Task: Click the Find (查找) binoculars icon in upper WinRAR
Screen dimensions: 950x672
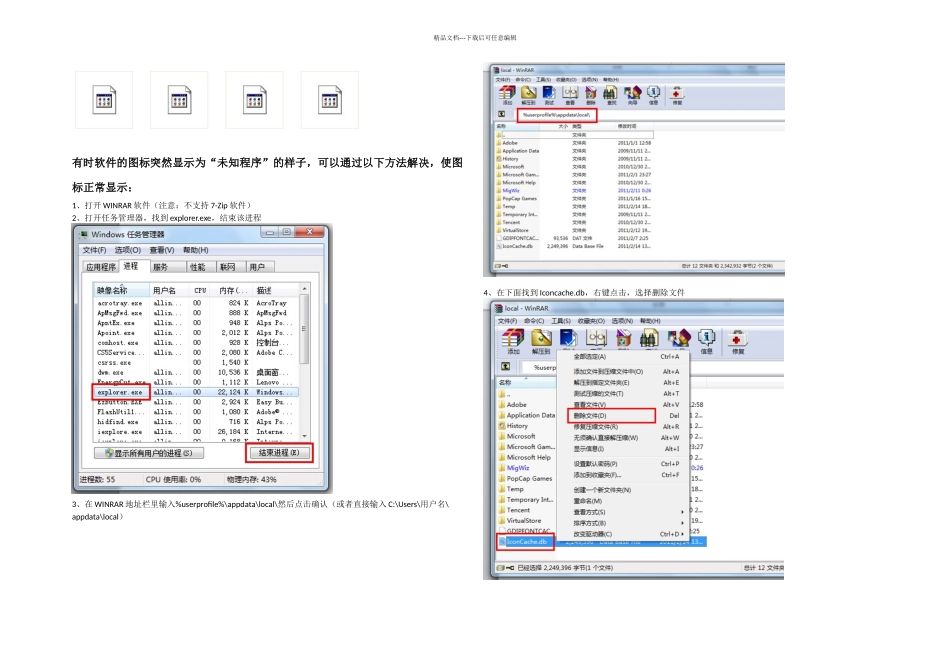Action: point(611,95)
